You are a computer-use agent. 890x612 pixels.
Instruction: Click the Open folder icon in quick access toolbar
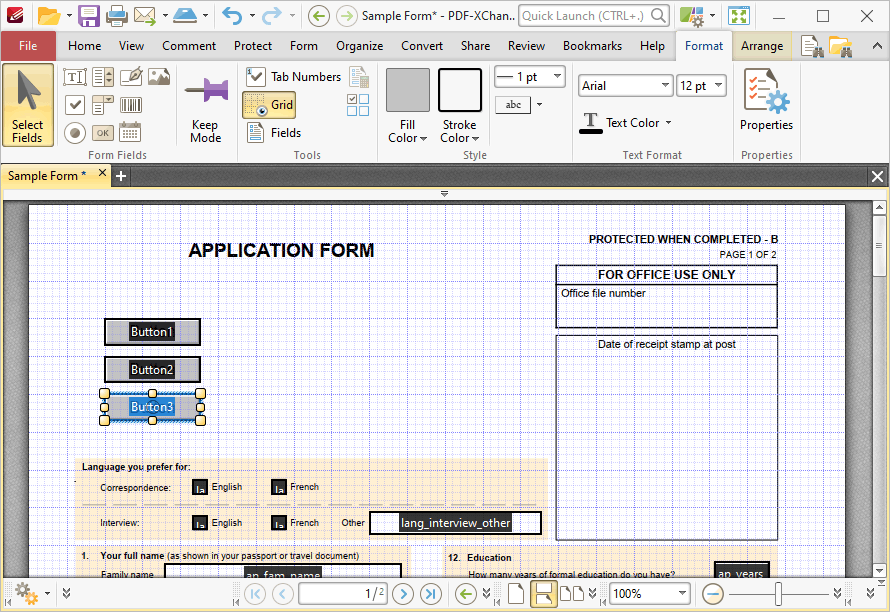tap(49, 16)
